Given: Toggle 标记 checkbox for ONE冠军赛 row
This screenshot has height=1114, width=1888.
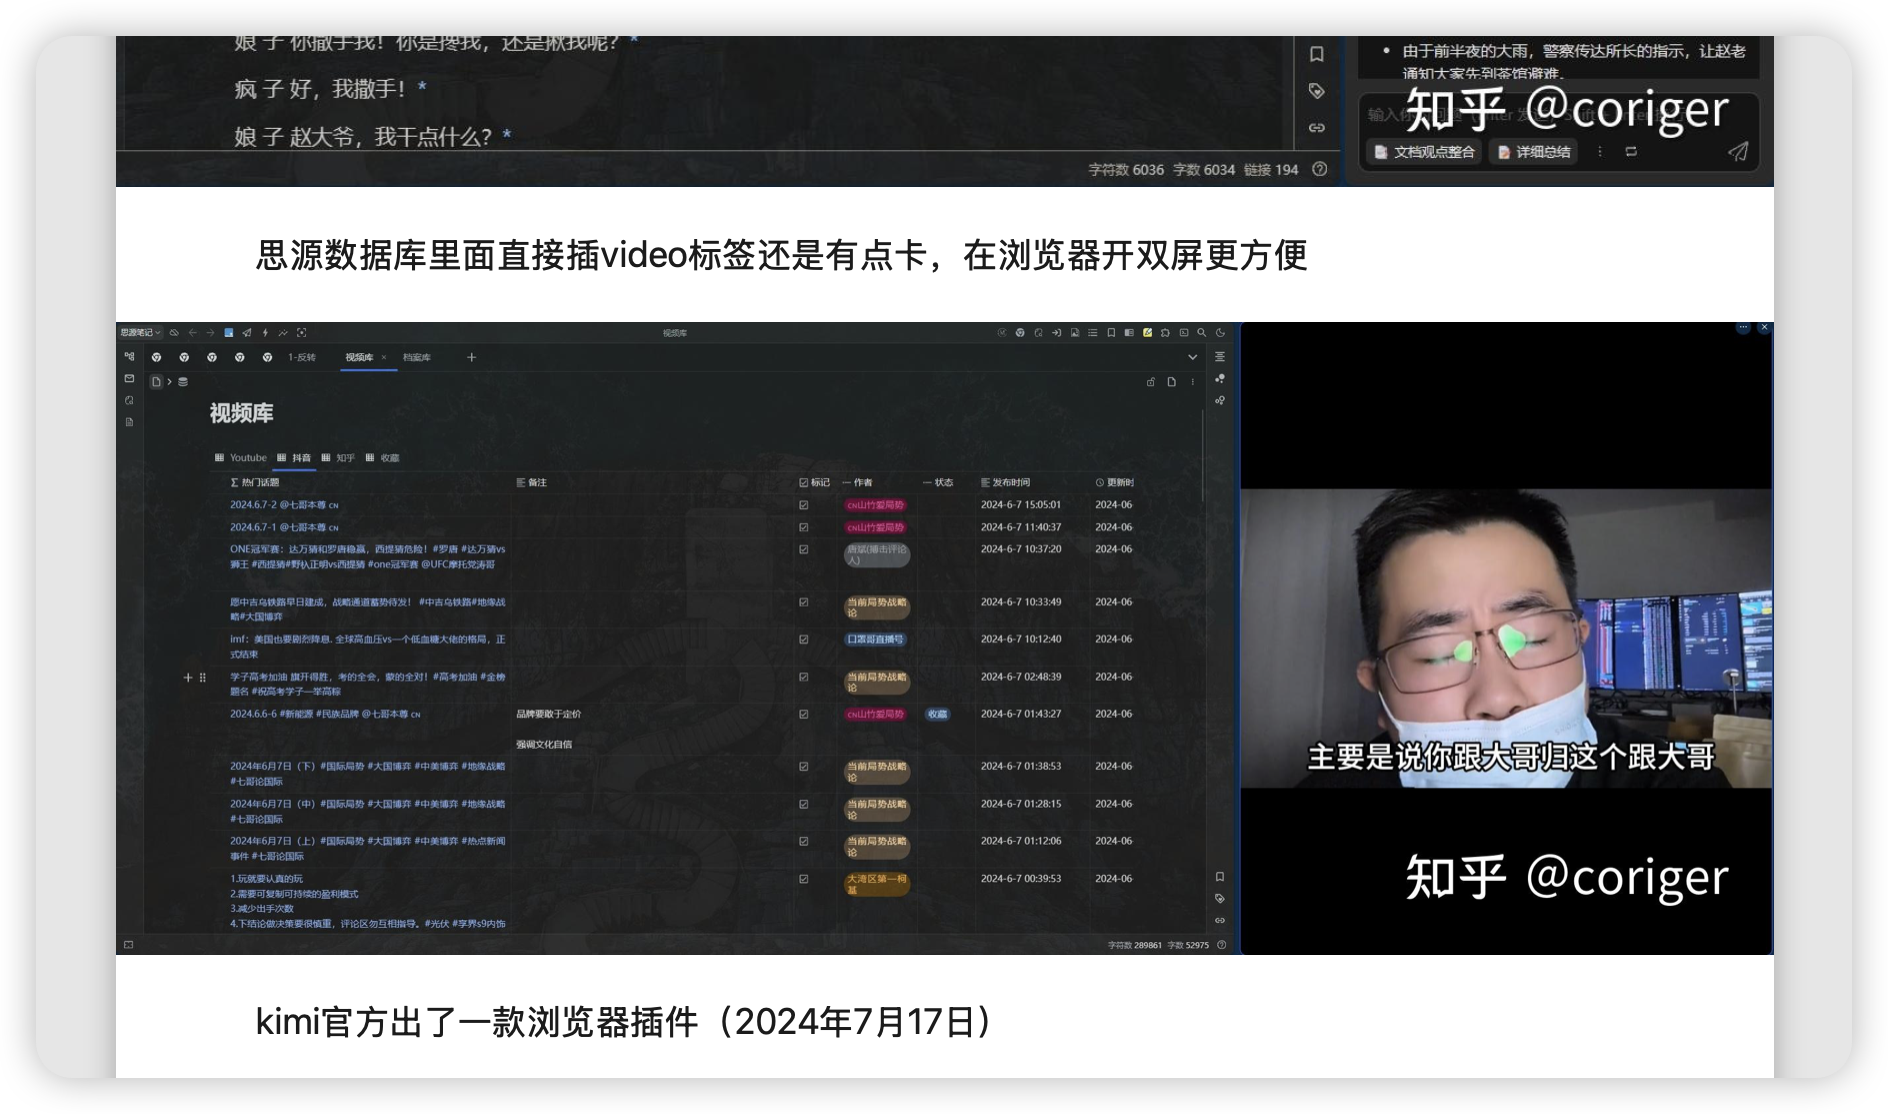Looking at the screenshot, I should [x=803, y=549].
